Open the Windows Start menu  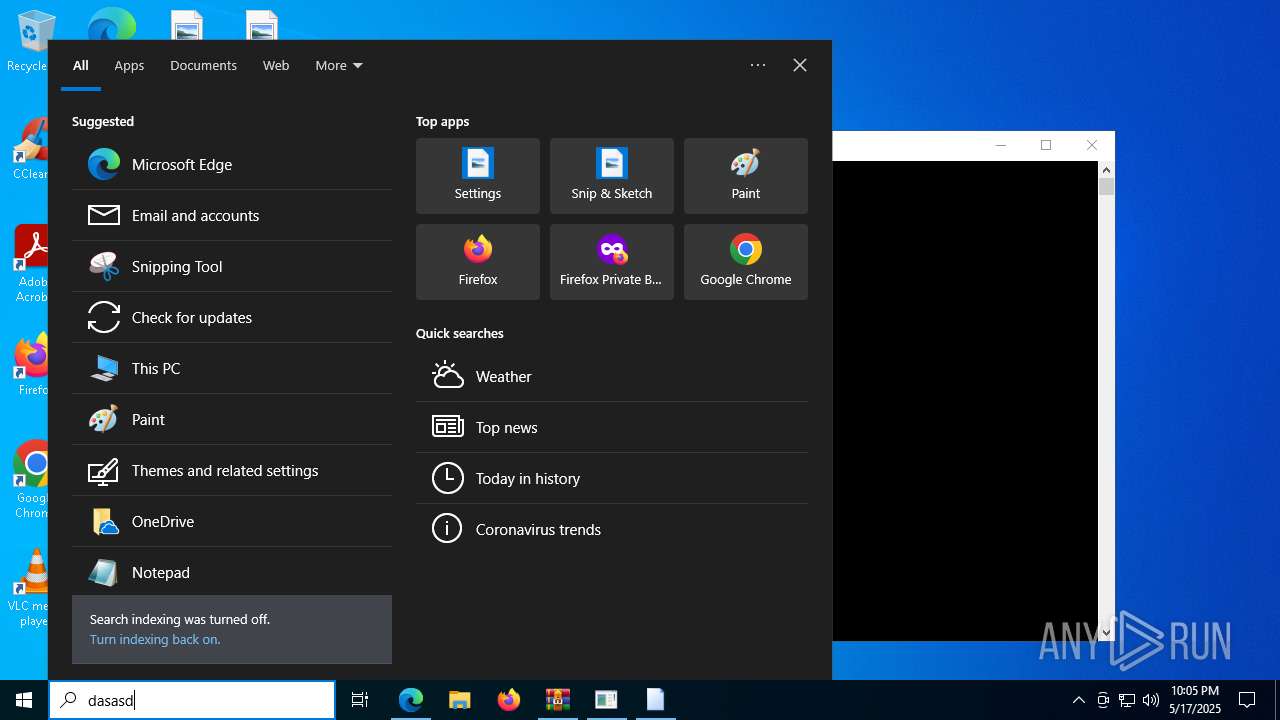coord(24,700)
